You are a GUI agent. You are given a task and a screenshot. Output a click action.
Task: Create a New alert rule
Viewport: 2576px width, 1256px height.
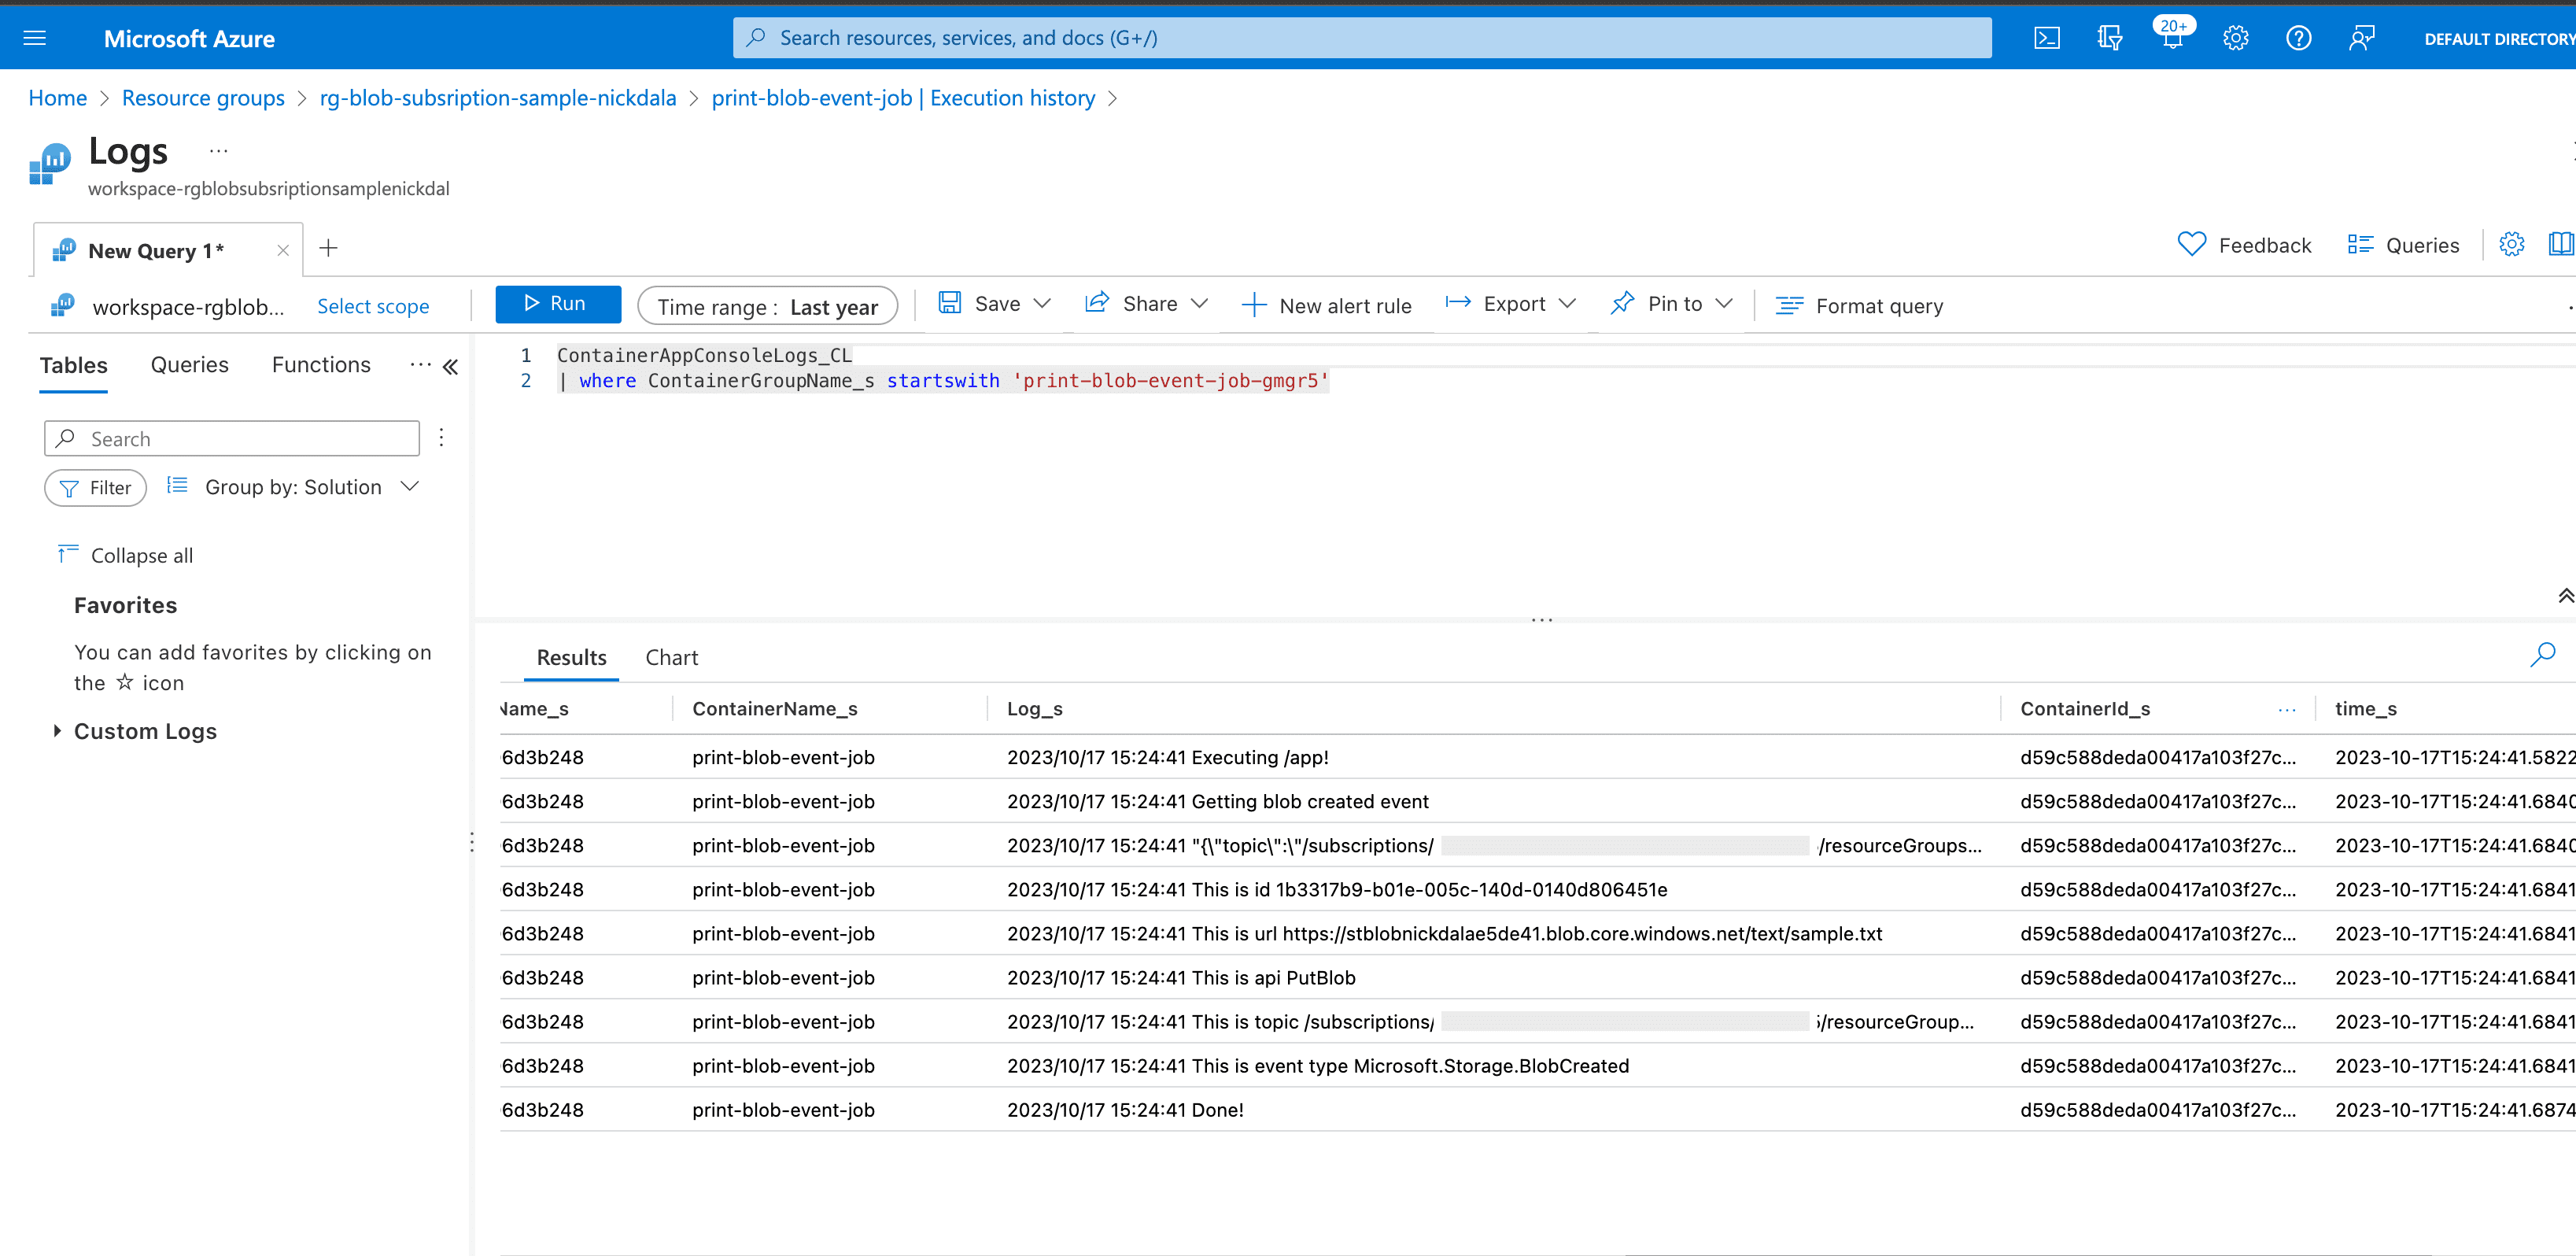click(x=1326, y=305)
